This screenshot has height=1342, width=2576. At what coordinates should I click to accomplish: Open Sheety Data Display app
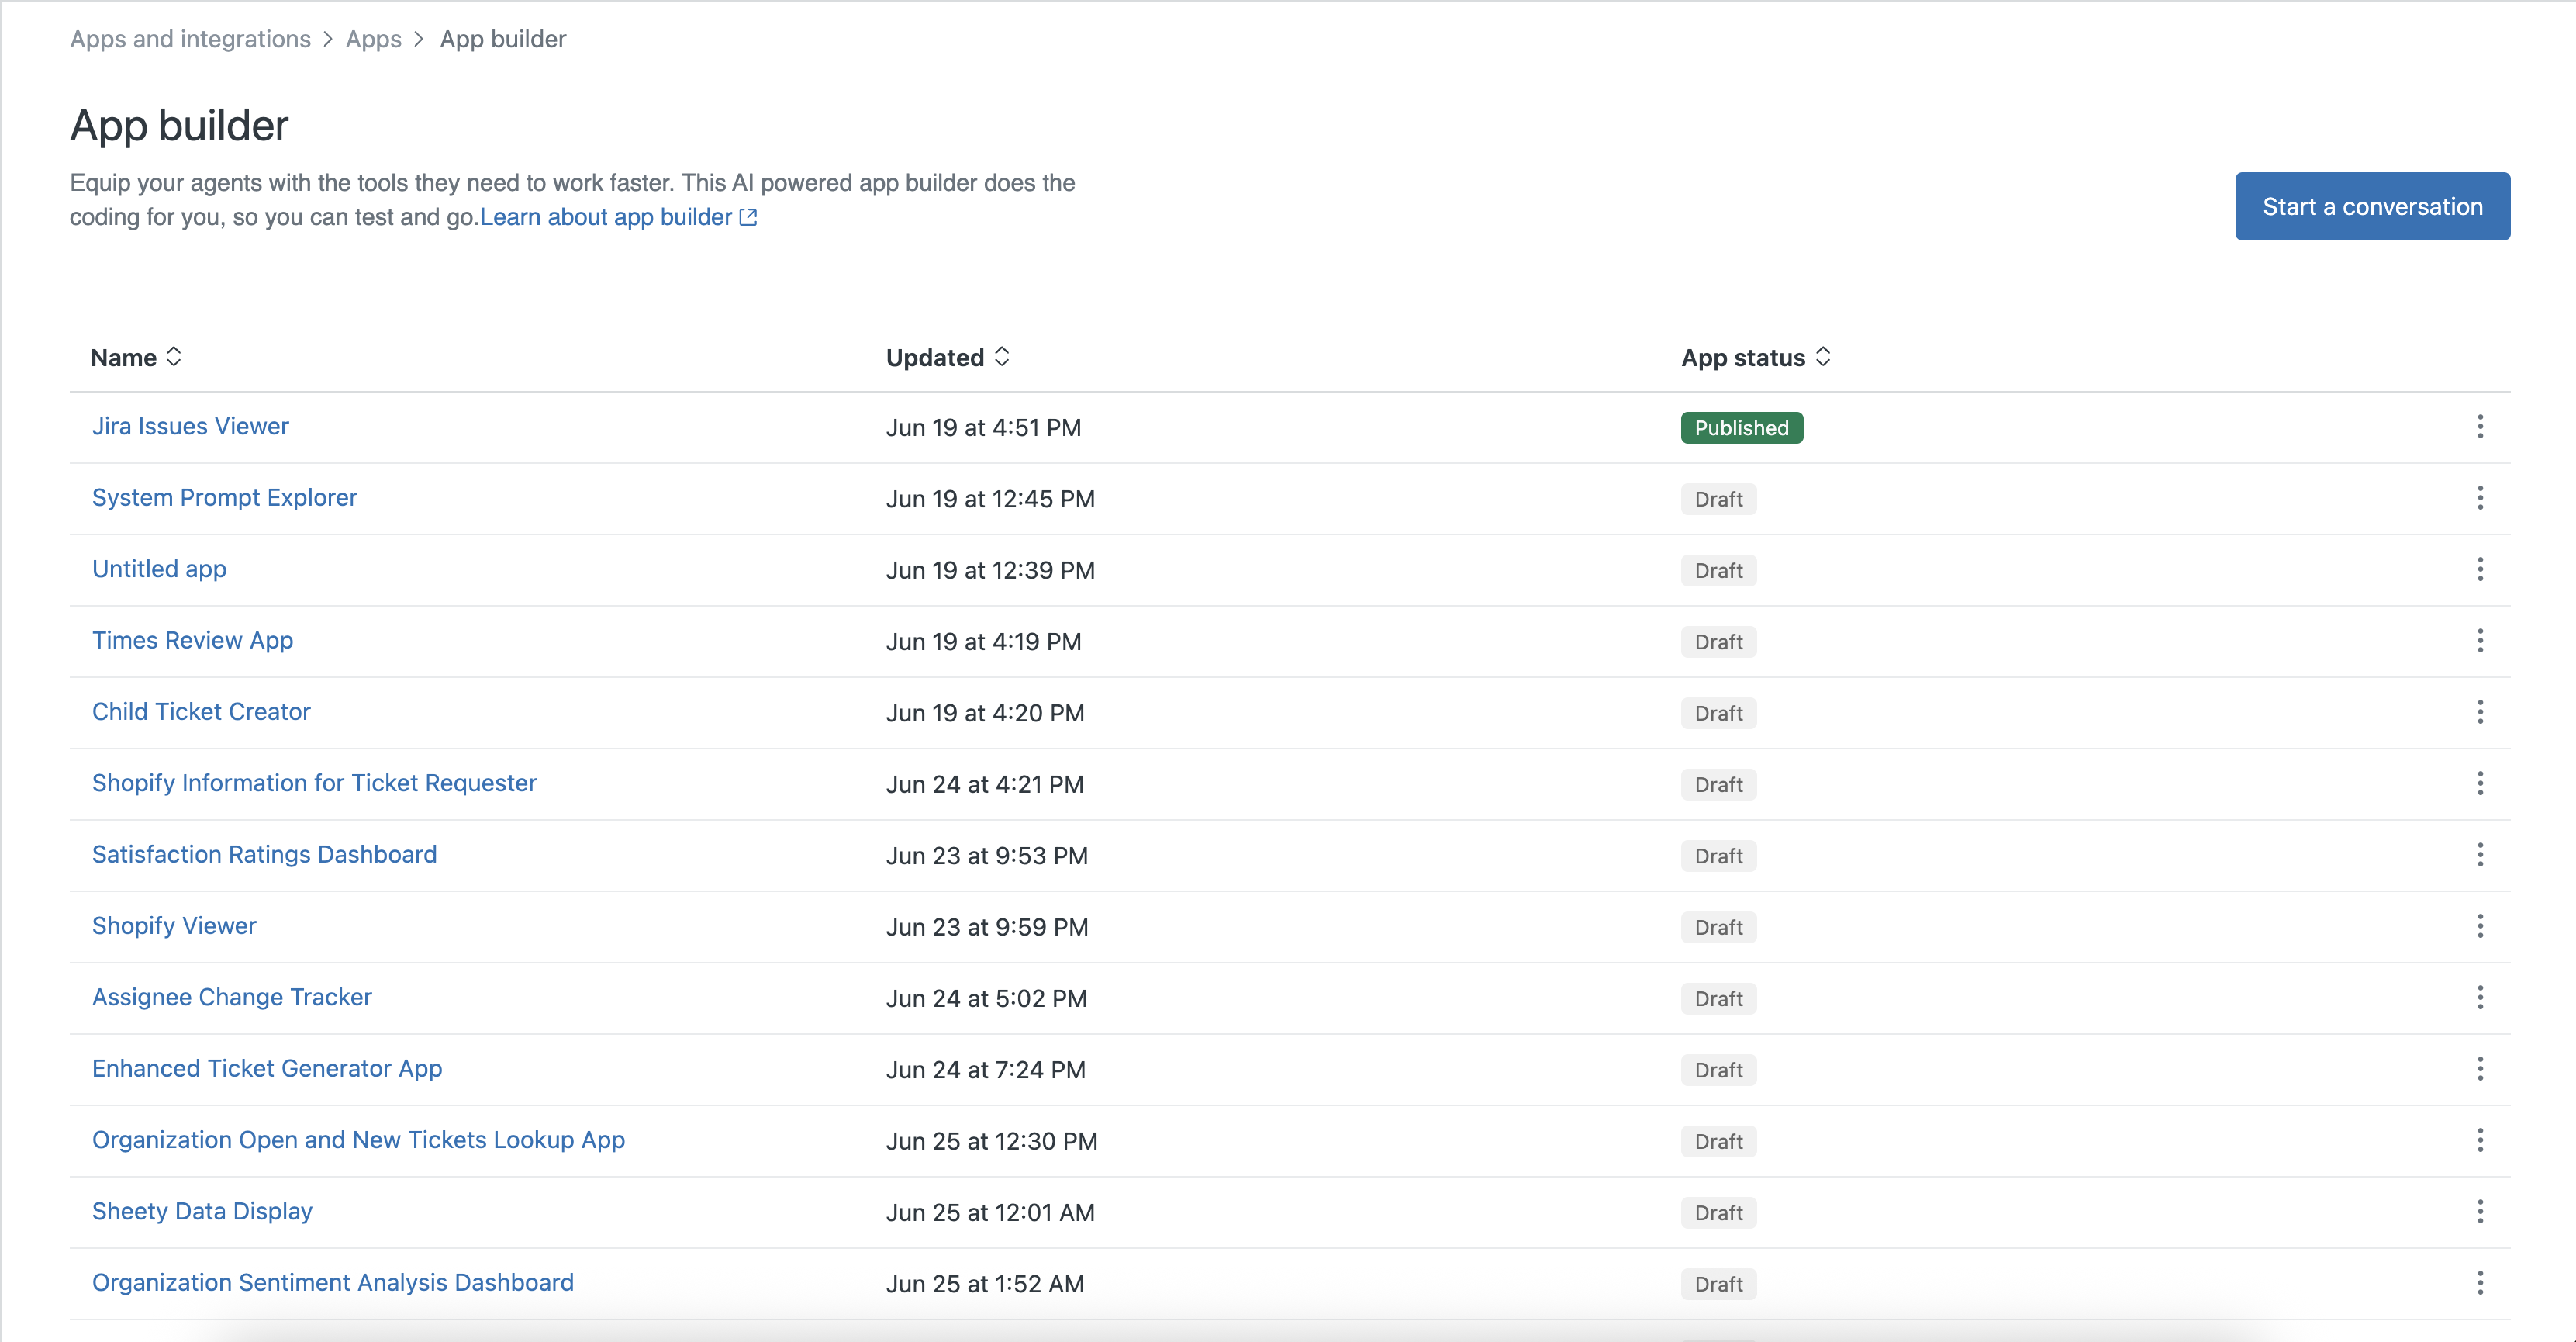tap(202, 1211)
